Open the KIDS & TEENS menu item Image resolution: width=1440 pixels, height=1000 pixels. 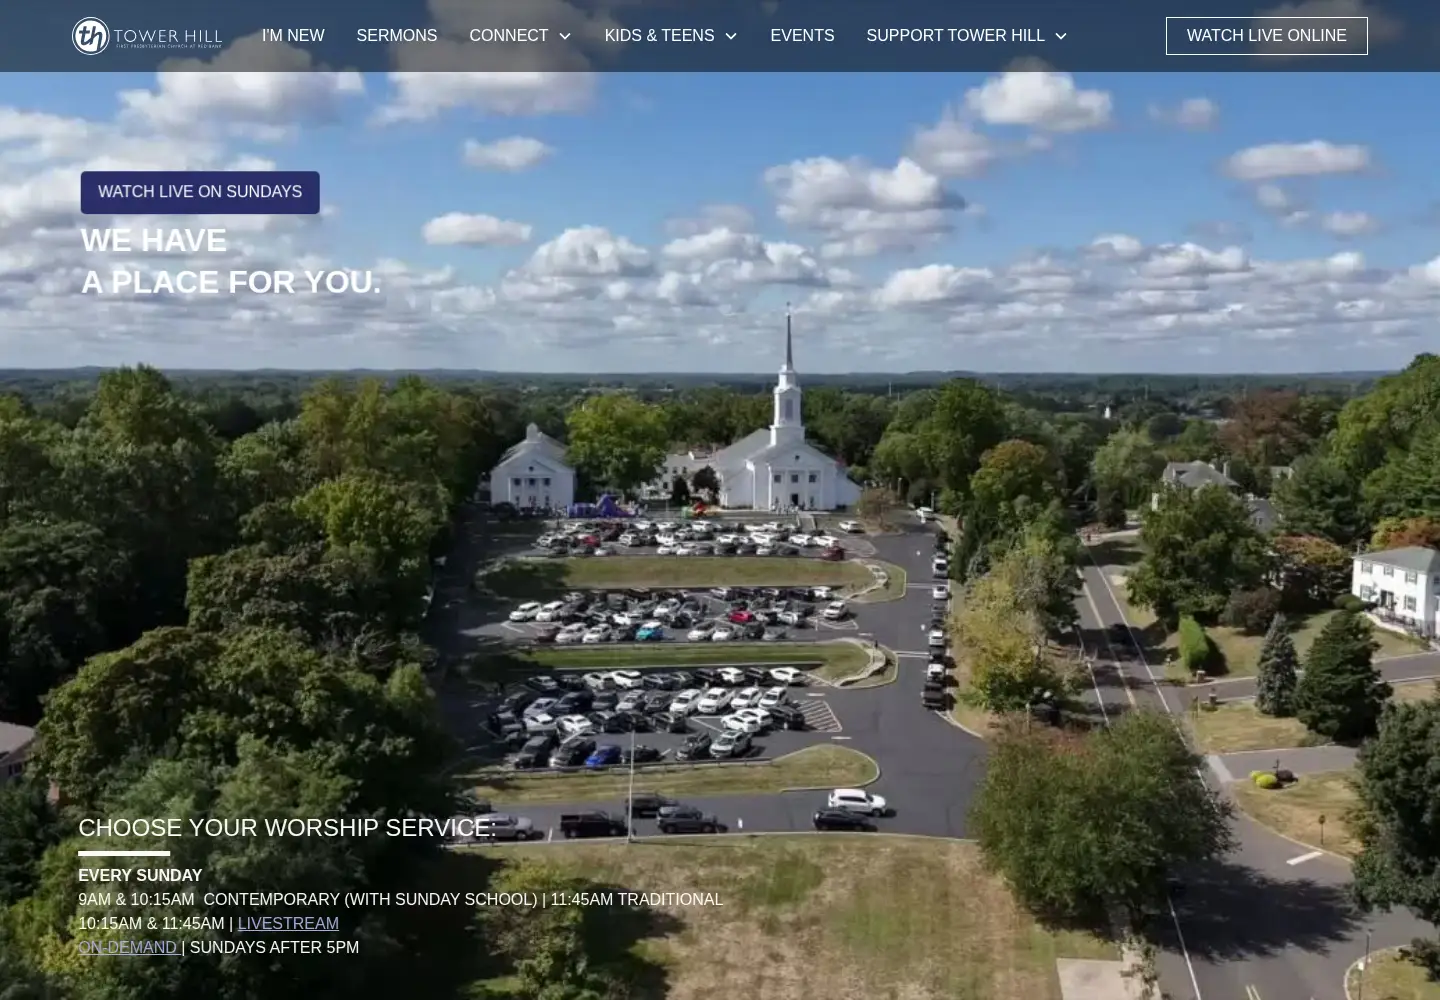[x=659, y=36]
